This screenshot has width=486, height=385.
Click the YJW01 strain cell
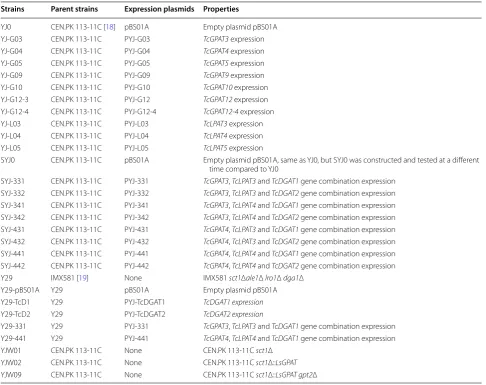(x=11, y=350)
